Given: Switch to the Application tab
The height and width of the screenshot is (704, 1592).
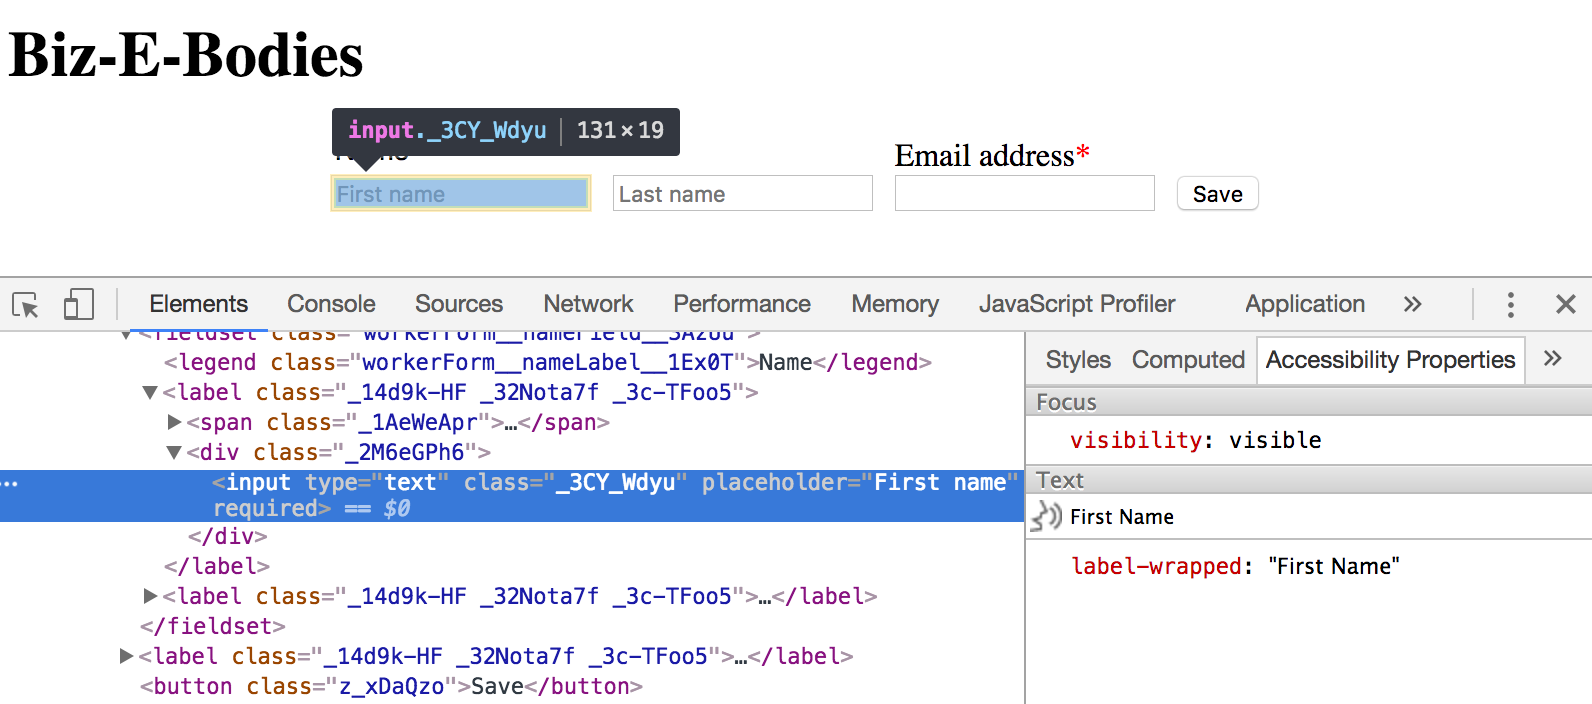Looking at the screenshot, I should 1305,304.
